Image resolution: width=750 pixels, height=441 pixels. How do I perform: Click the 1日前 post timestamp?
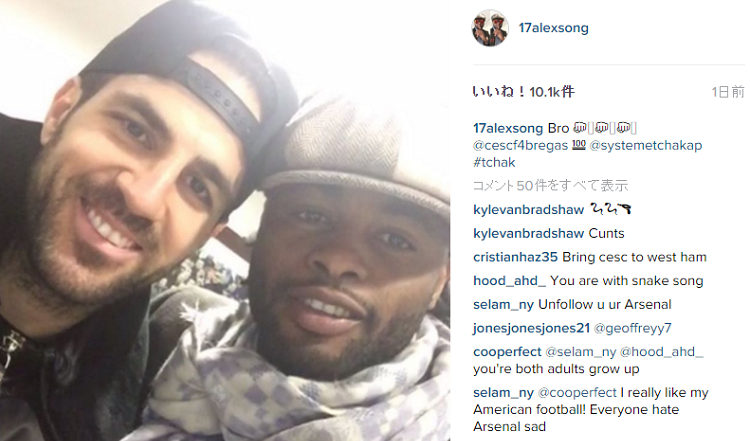728,92
